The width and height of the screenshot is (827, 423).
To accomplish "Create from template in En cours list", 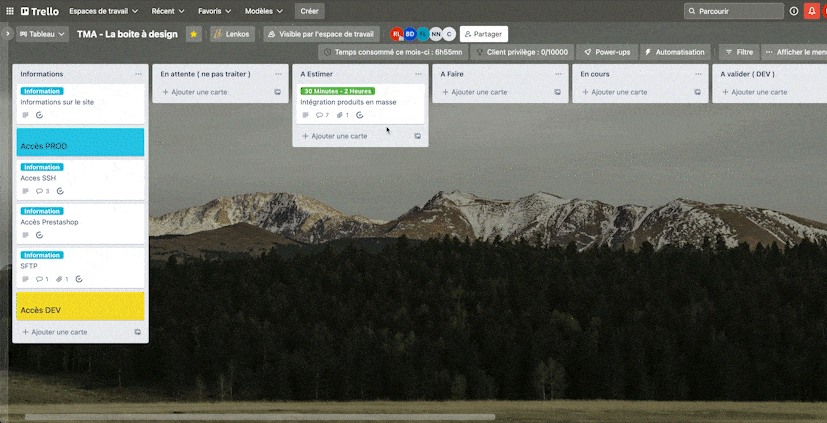I will point(697,92).
